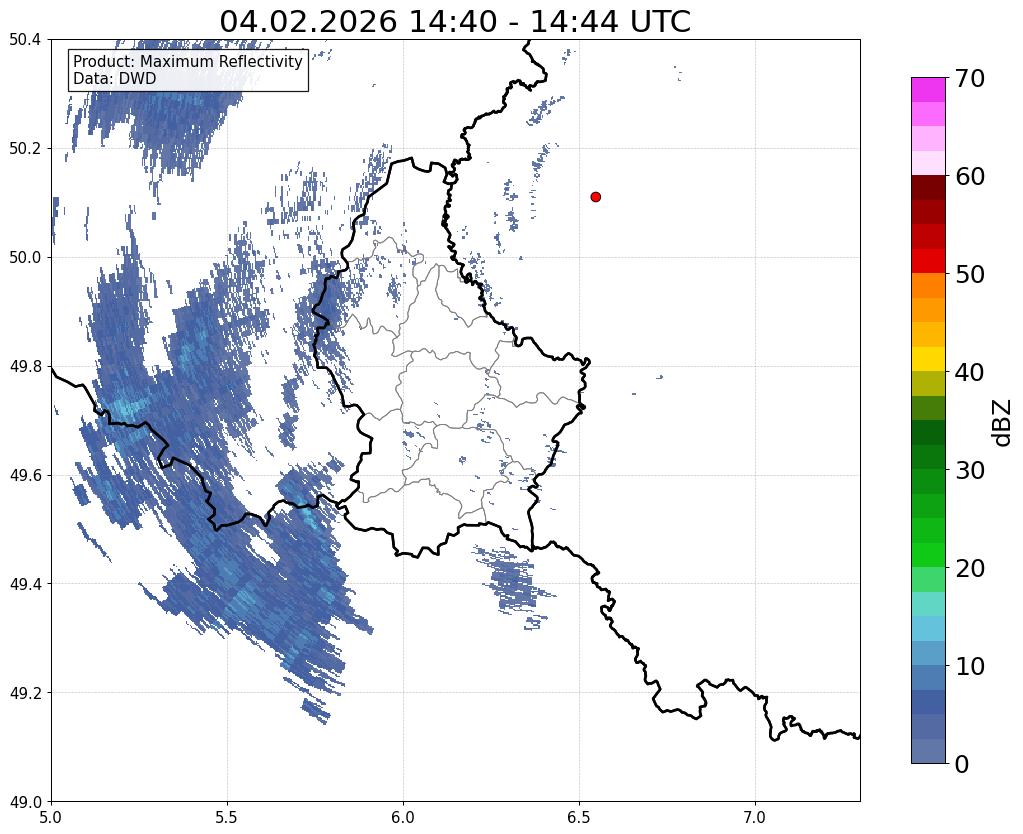1023x834 pixels.
Task: Click the longitude tick label '7.0'
Action: click(755, 818)
